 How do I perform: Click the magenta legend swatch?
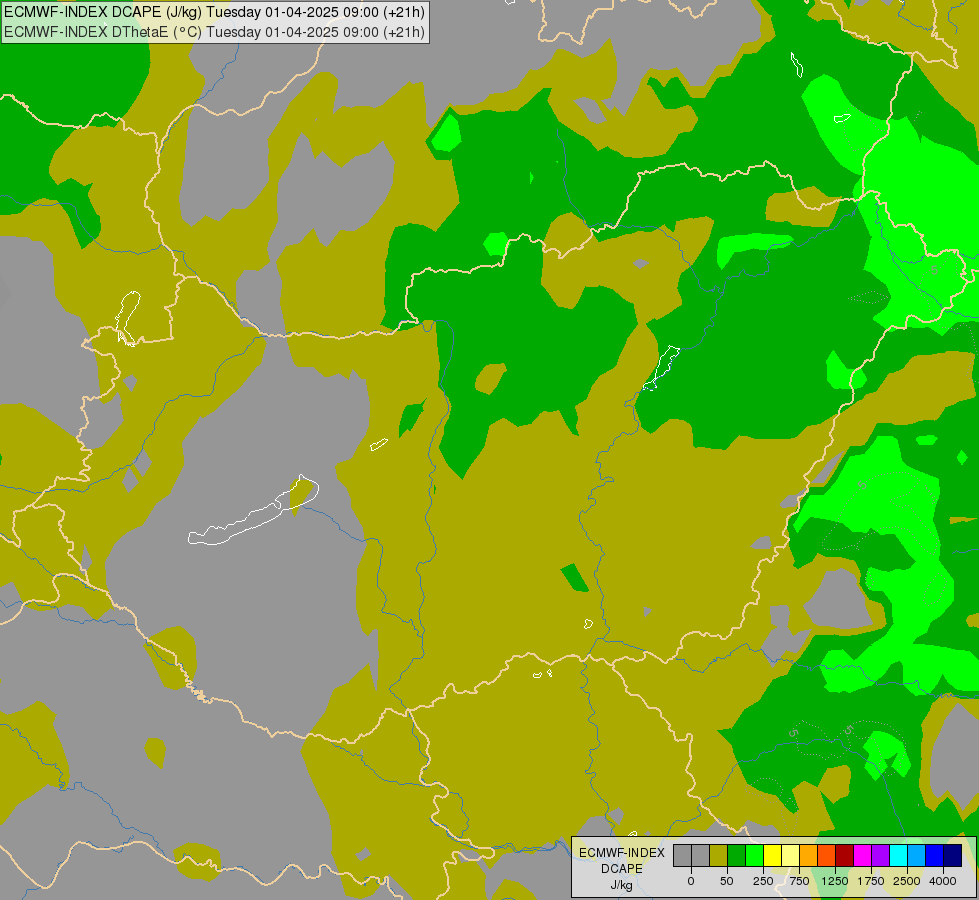coord(862,855)
